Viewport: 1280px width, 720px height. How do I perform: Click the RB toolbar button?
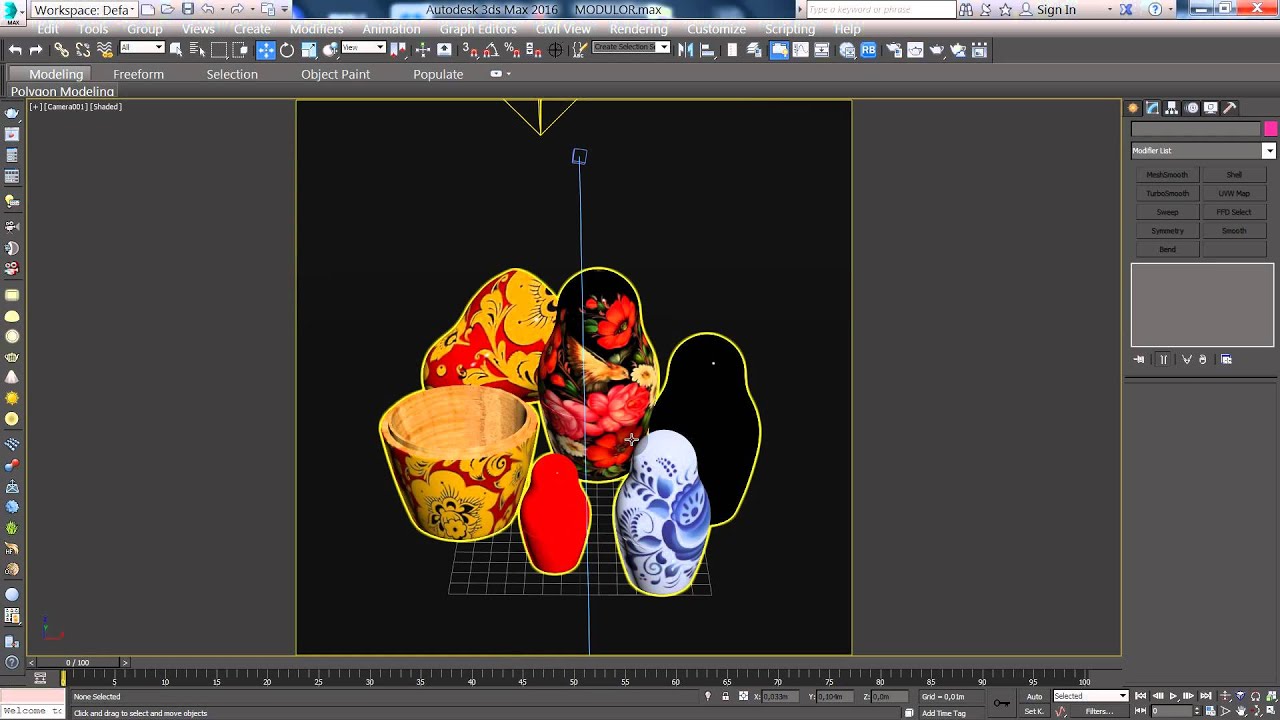click(x=868, y=50)
